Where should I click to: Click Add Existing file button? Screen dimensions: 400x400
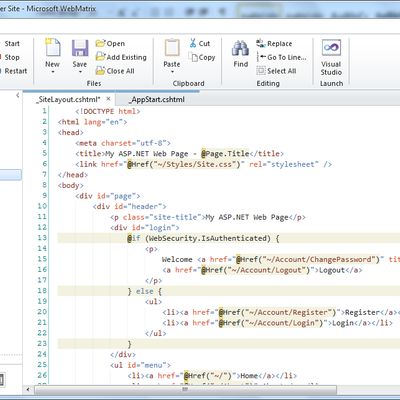click(x=121, y=57)
